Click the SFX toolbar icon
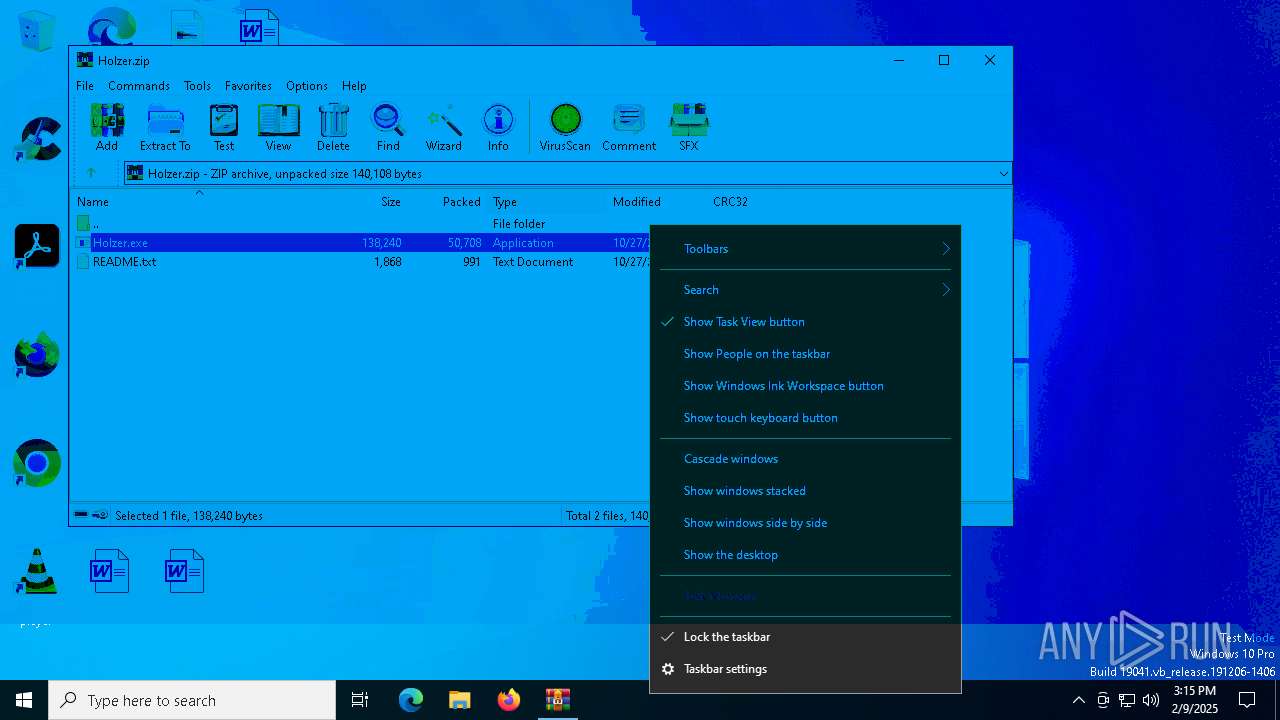This screenshot has height=720, width=1280. pyautogui.click(x=689, y=127)
